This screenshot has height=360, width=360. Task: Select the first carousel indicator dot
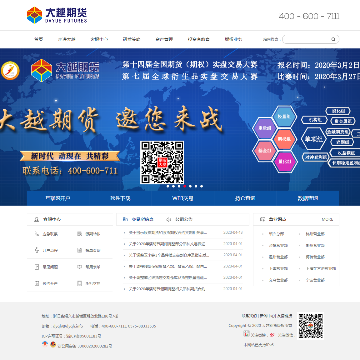(168, 186)
